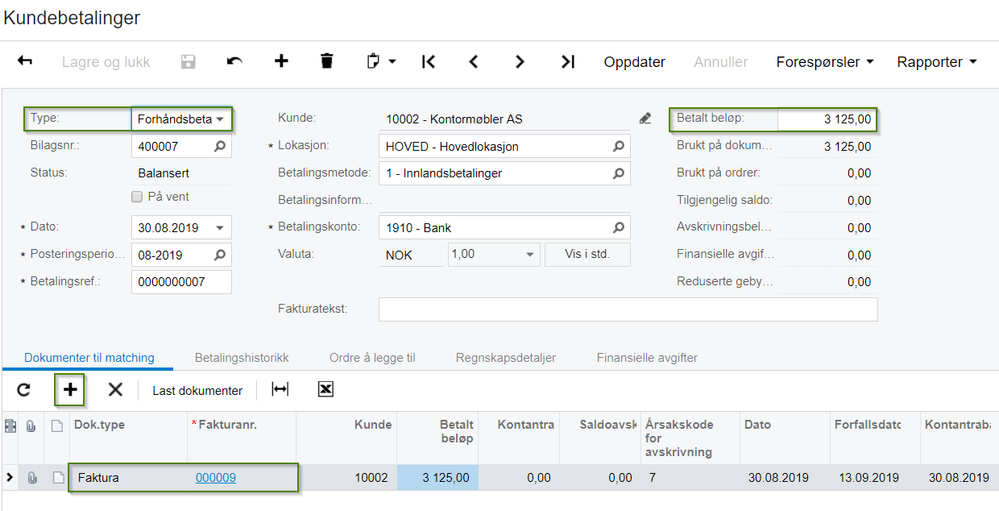Image resolution: width=999 pixels, height=511 pixels.
Task: Click the delete trash can icon
Action: click(327, 61)
